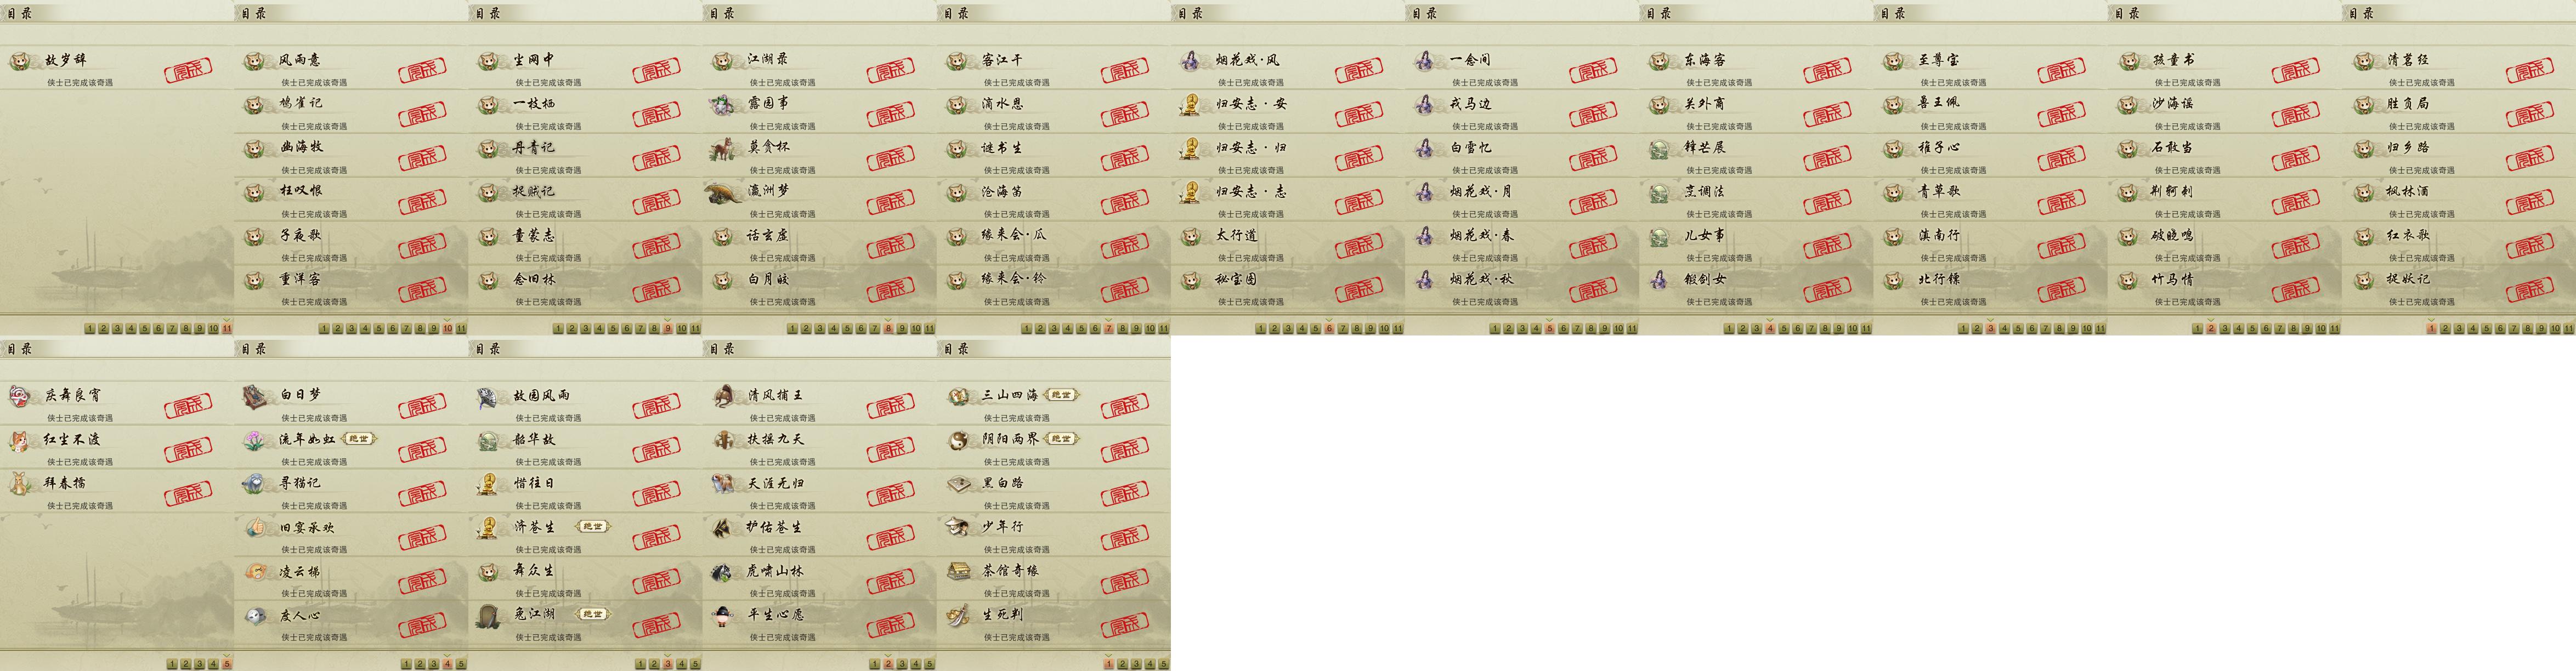
Task: Click the red seal stamp on 故岁辞 row
Action: (x=188, y=71)
